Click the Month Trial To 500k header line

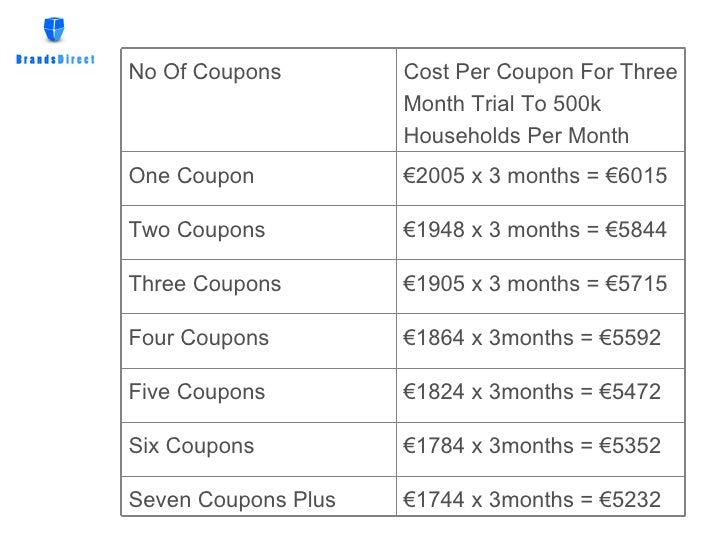[x=502, y=104]
